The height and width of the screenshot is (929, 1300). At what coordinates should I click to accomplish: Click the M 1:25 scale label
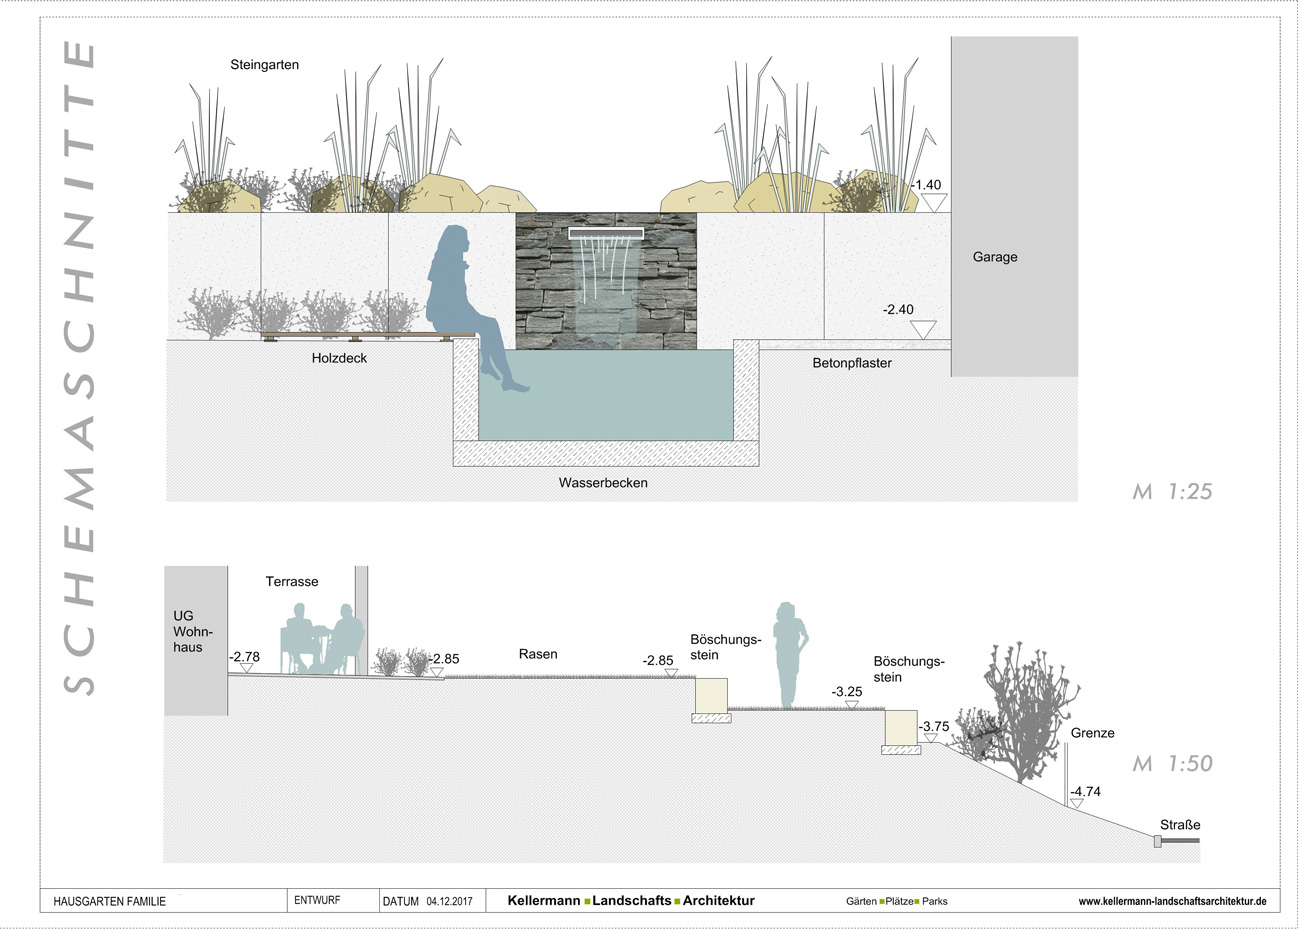[x=1172, y=492]
